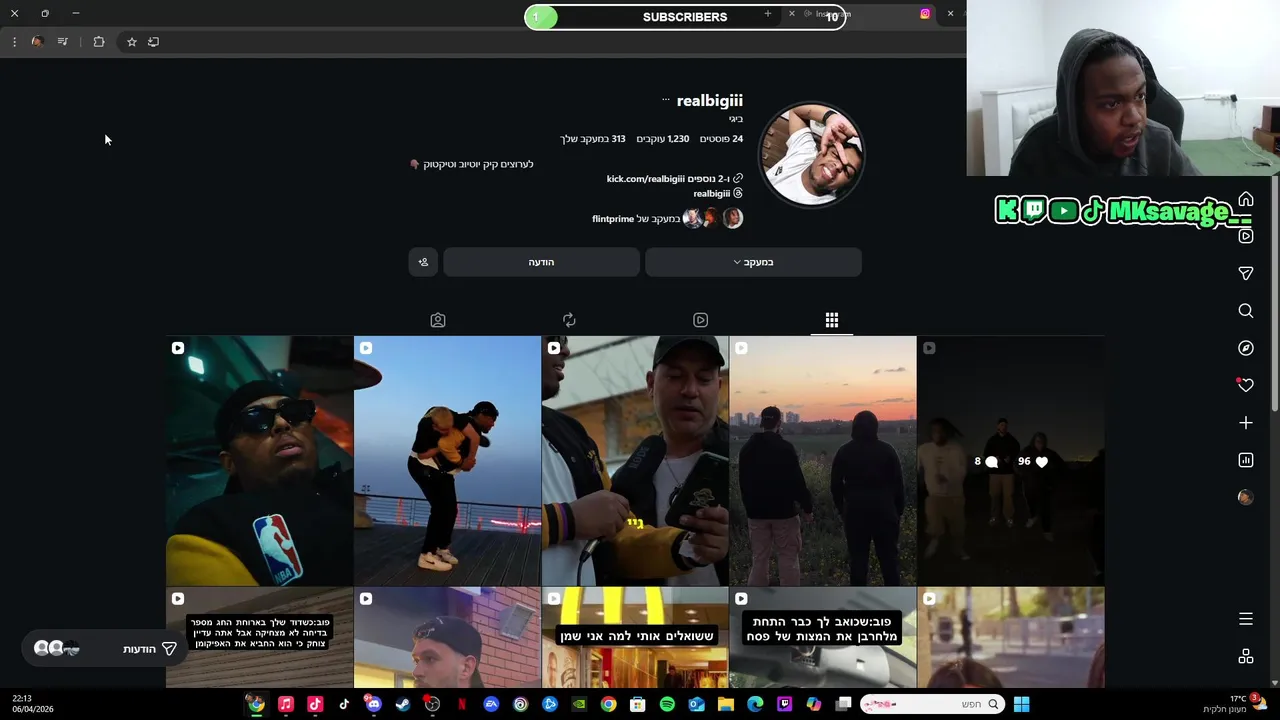Bookmark this page with the star icon
Image resolution: width=1280 pixels, height=720 pixels.
click(x=131, y=42)
